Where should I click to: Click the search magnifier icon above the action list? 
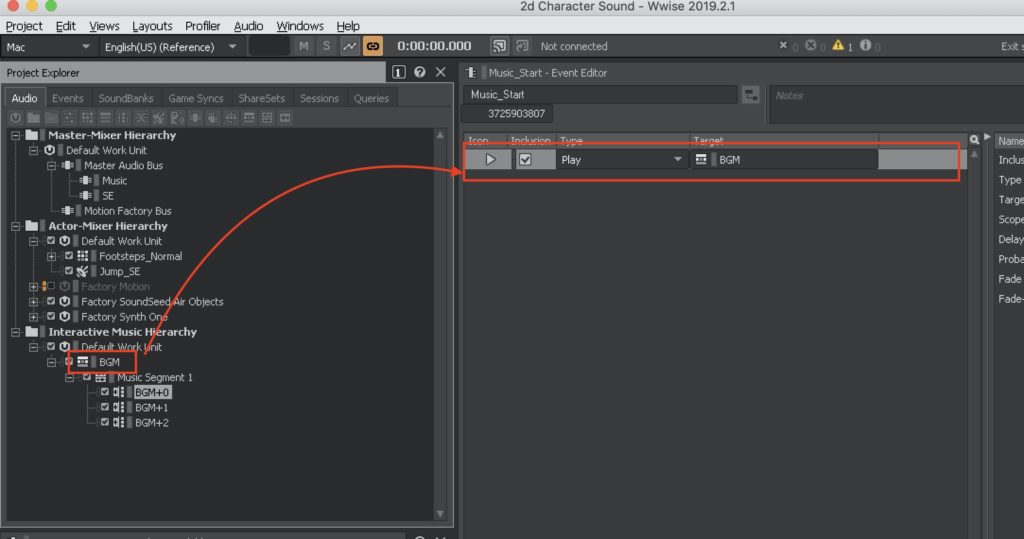tap(974, 140)
